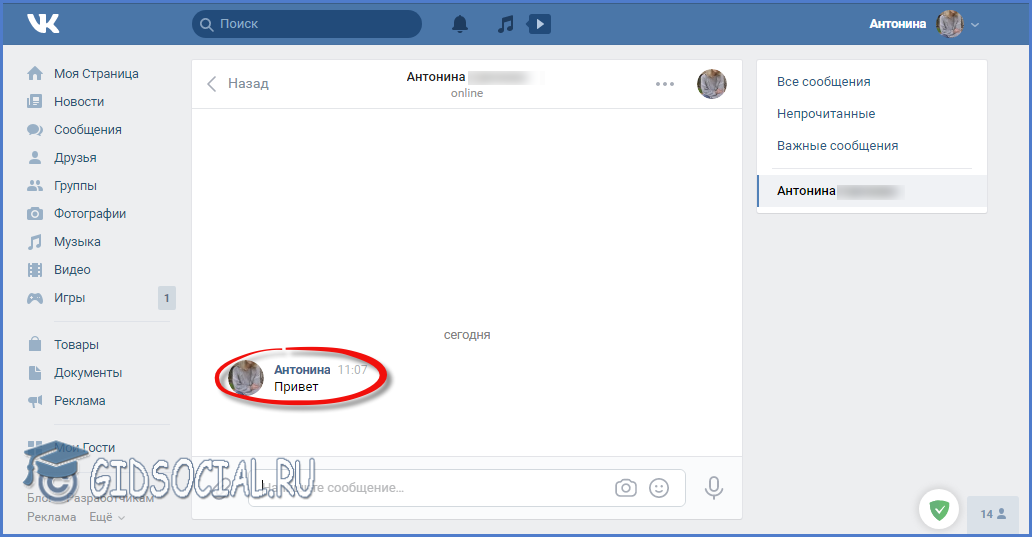Open Игры section
Screen dimensions: 1032x537
(69, 297)
